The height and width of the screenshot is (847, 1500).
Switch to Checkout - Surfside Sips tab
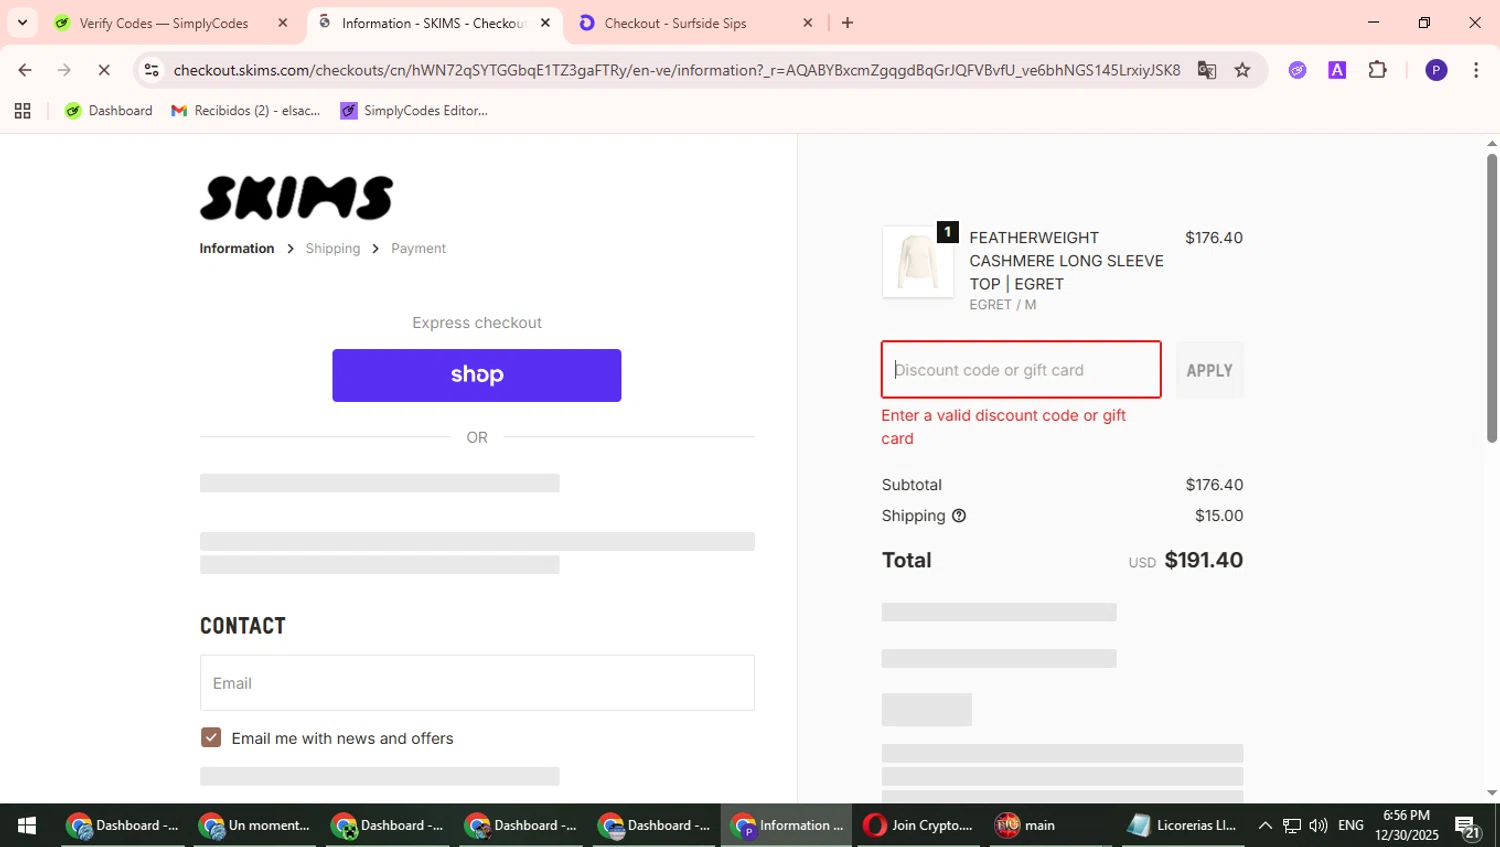(x=675, y=23)
